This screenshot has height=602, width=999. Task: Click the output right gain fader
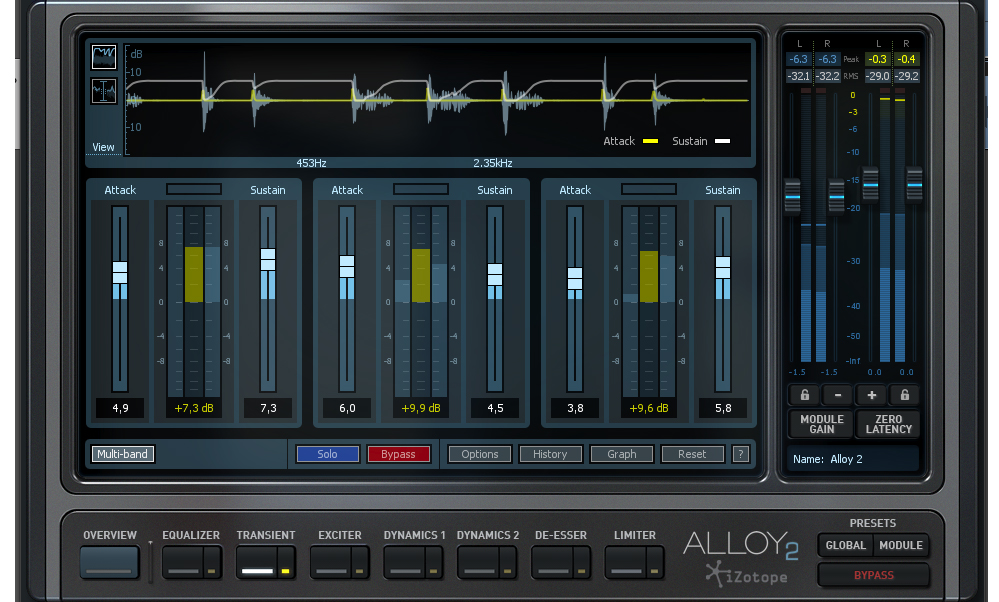coord(914,185)
